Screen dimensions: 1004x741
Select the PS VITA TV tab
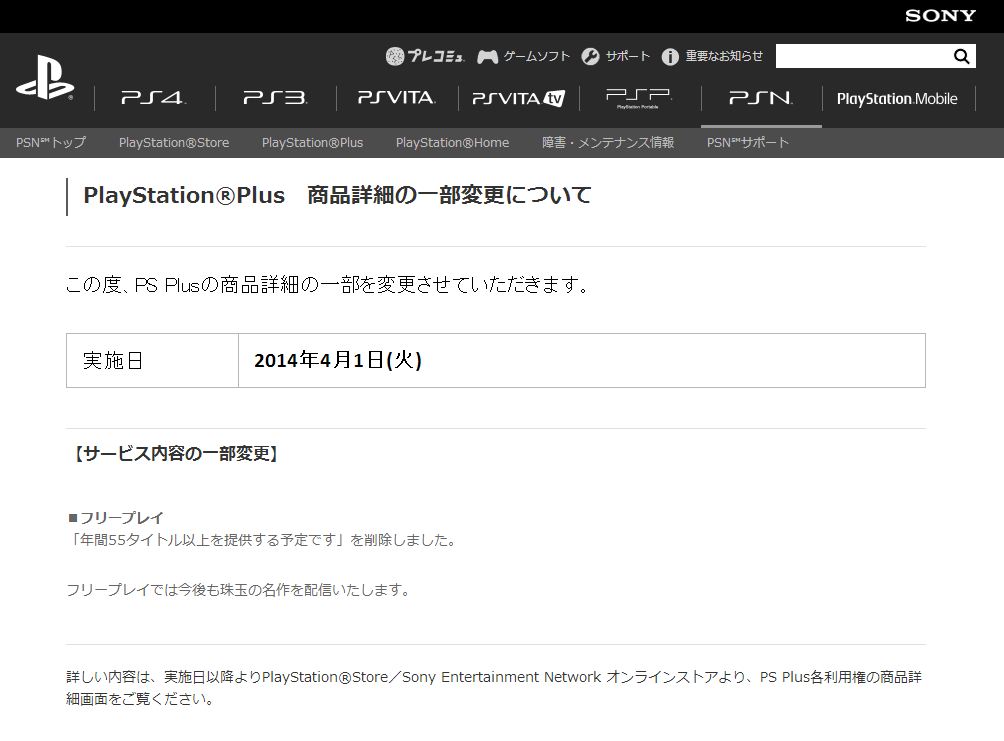click(518, 98)
